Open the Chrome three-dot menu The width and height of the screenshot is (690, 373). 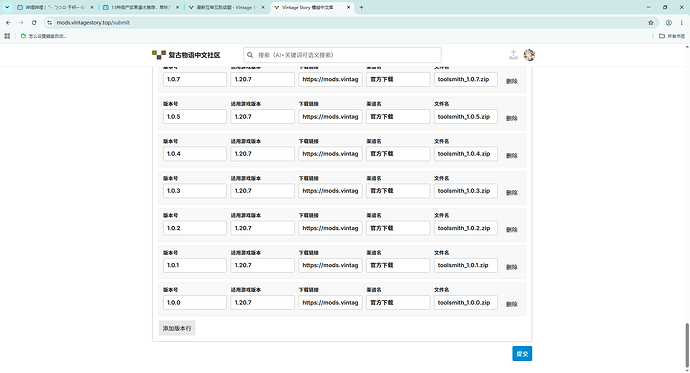point(681,22)
